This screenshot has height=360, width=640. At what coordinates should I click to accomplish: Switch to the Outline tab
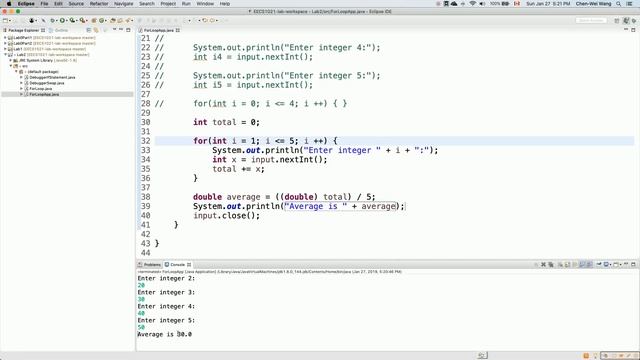58,30
